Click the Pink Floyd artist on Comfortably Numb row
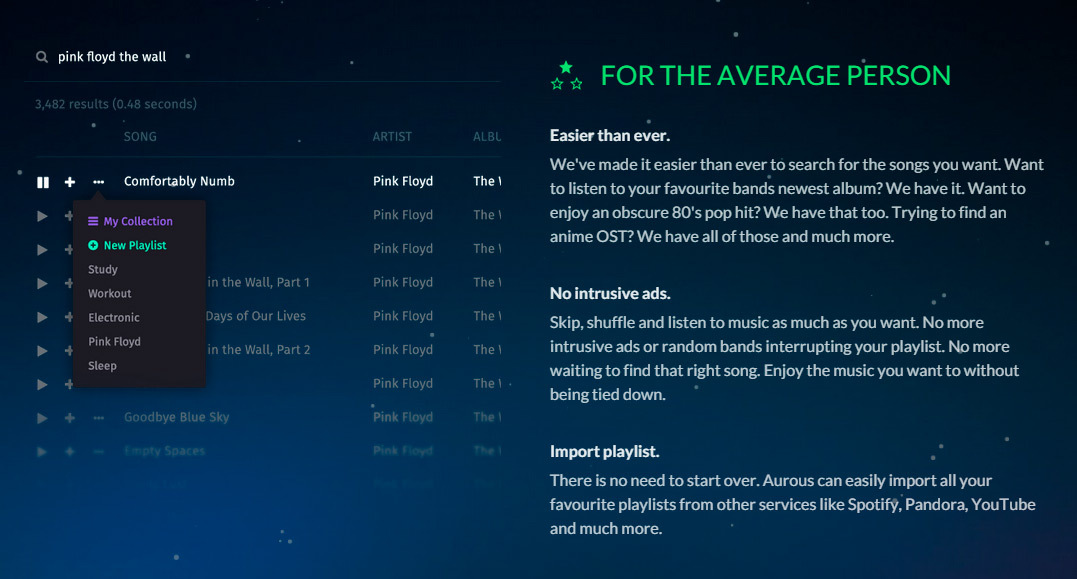 pyautogui.click(x=403, y=182)
